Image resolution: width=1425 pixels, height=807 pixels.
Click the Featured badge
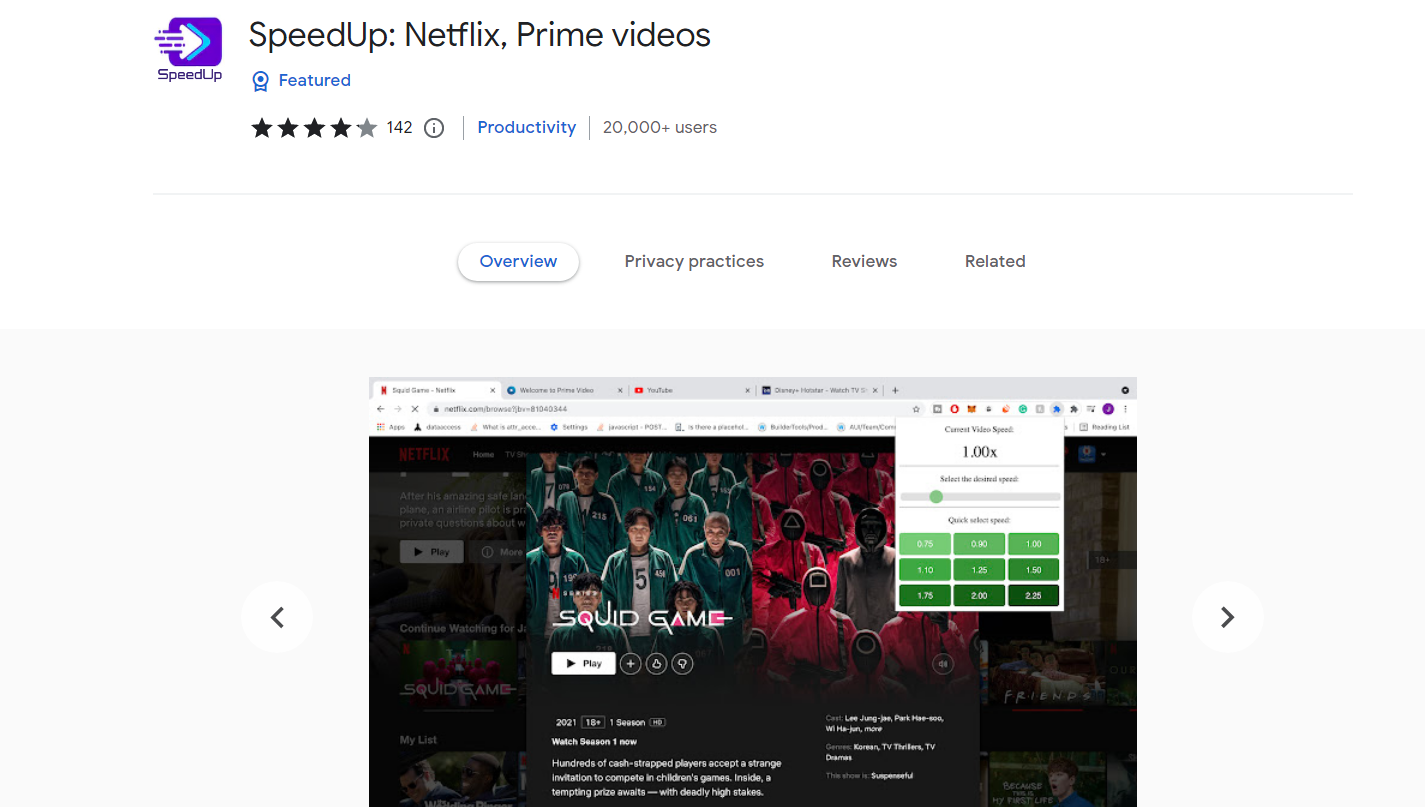click(300, 81)
